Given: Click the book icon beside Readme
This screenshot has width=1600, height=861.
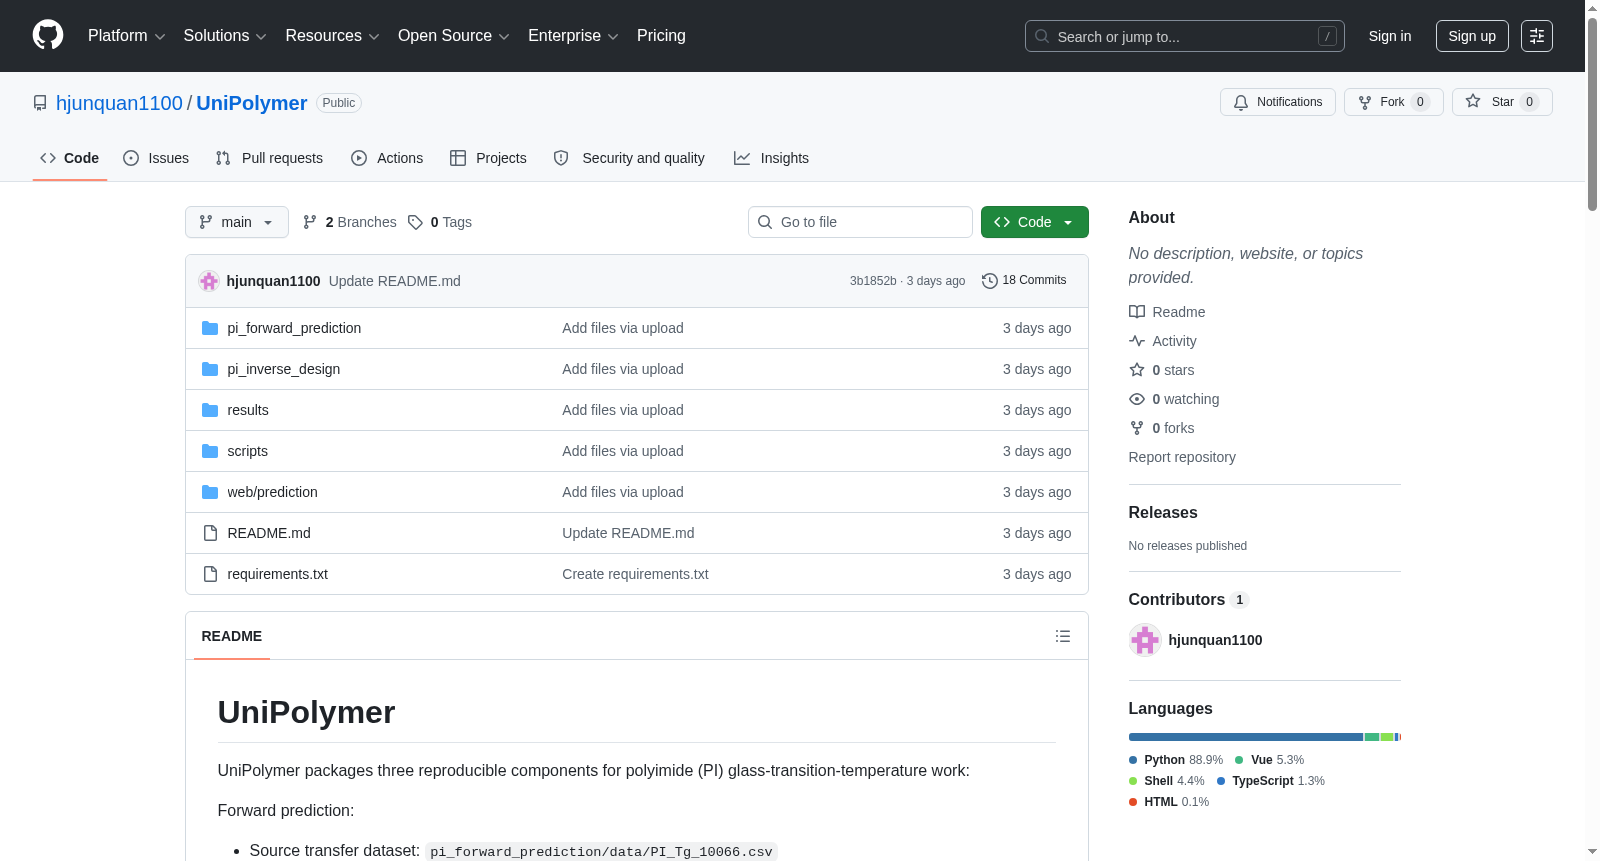Looking at the screenshot, I should tap(1137, 312).
